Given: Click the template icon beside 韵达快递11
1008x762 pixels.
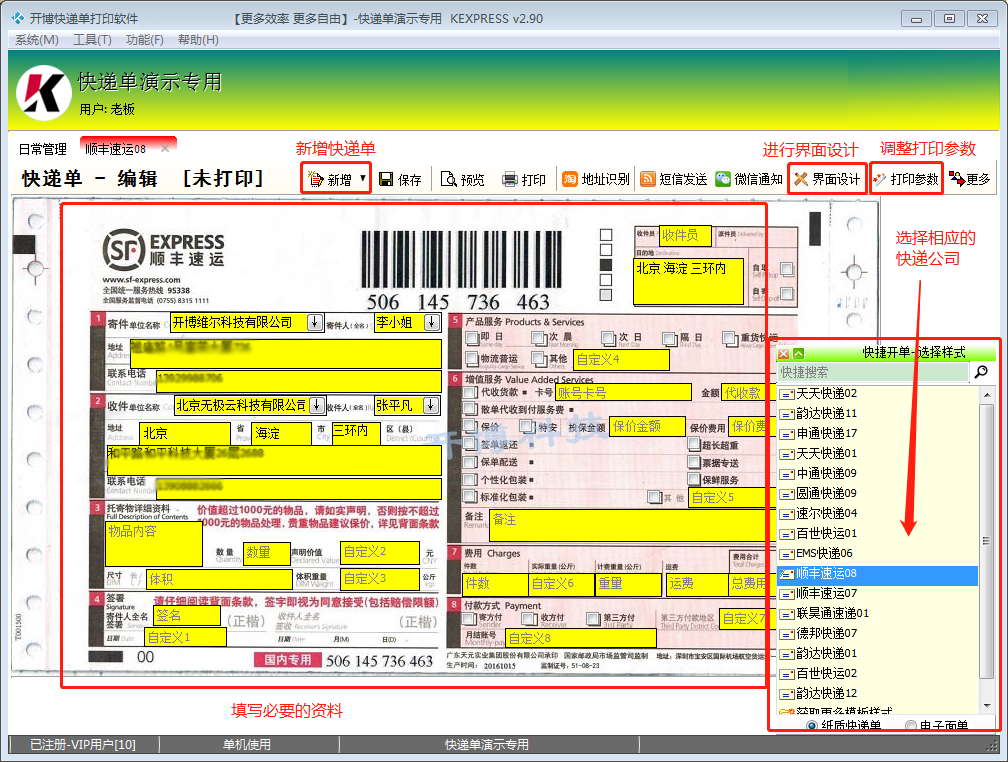Looking at the screenshot, I should [787, 414].
